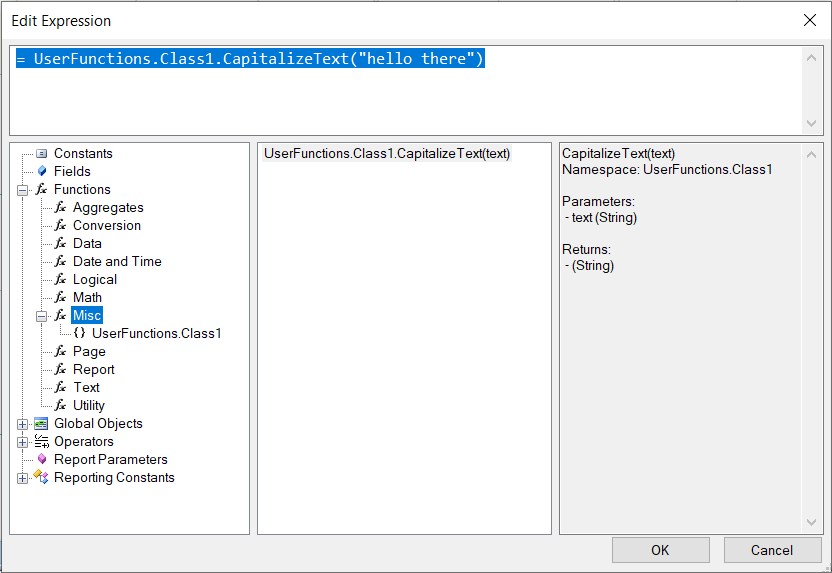The image size is (832, 573).
Task: Select the Constants tree item
Action: point(83,153)
